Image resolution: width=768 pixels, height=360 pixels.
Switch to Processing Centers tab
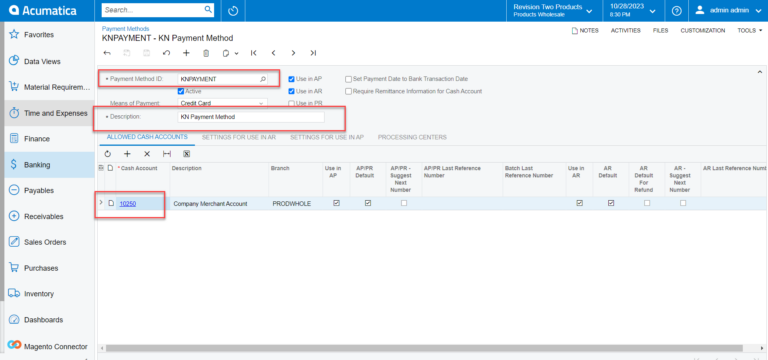pos(412,137)
